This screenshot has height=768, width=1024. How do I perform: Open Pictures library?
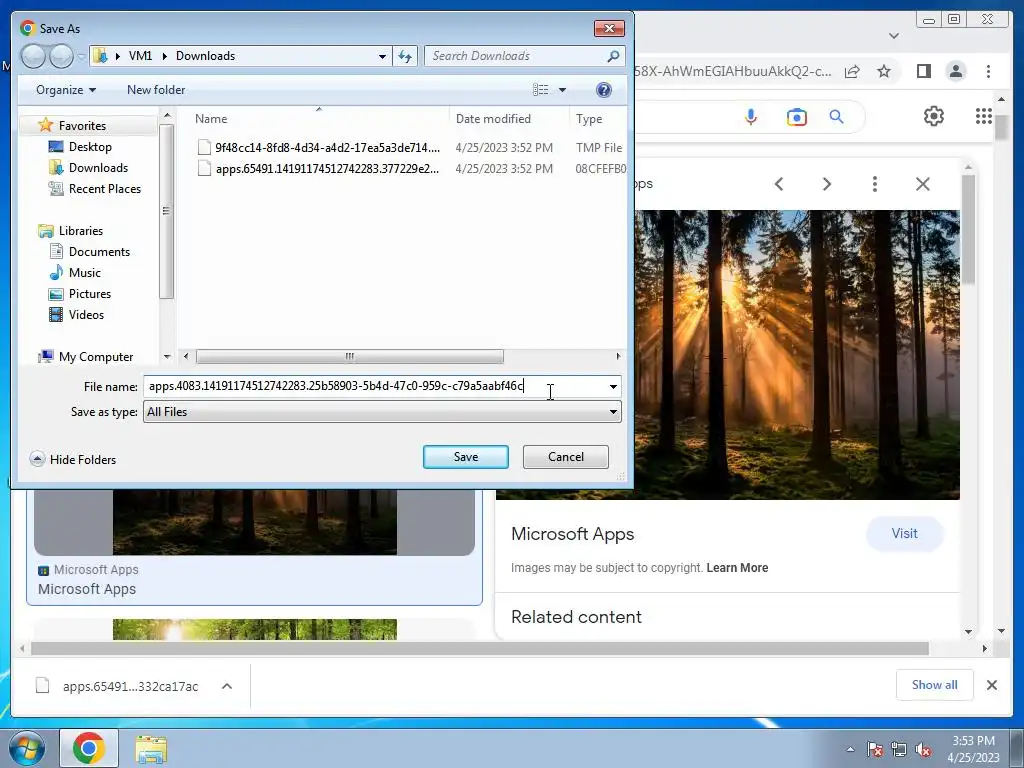[x=89, y=294]
